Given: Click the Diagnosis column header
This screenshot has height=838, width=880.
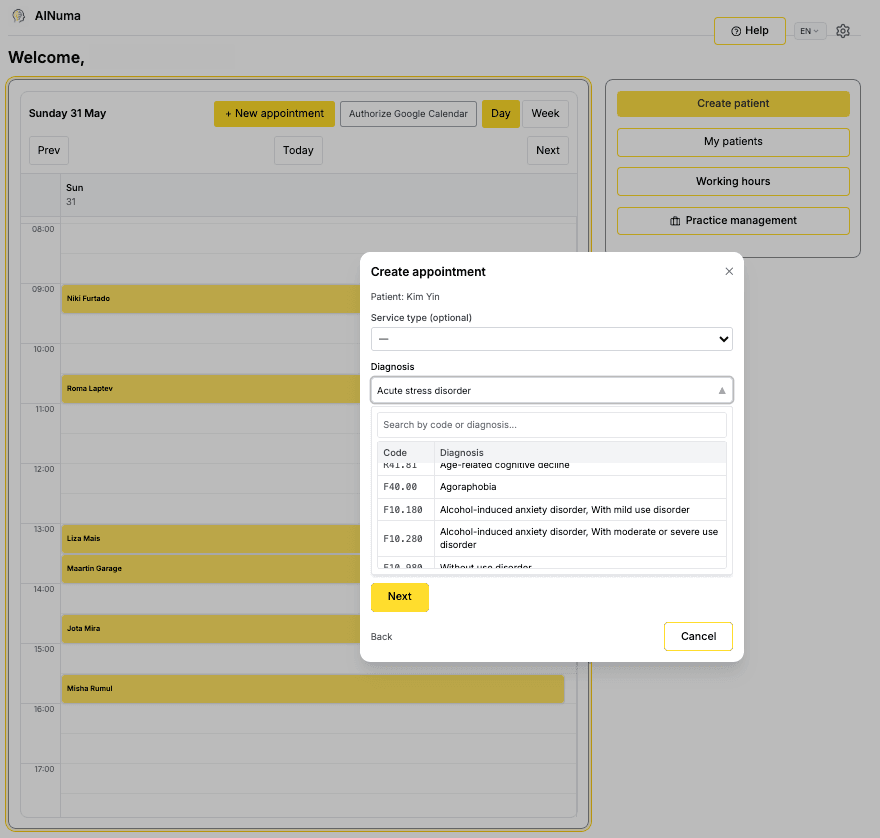Looking at the screenshot, I should coord(580,452).
